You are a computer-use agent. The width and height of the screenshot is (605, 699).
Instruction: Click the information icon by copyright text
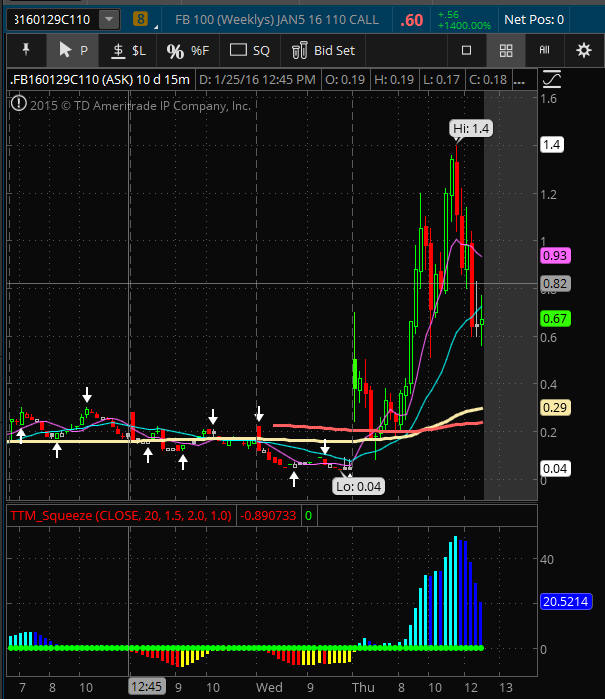tap(18, 102)
